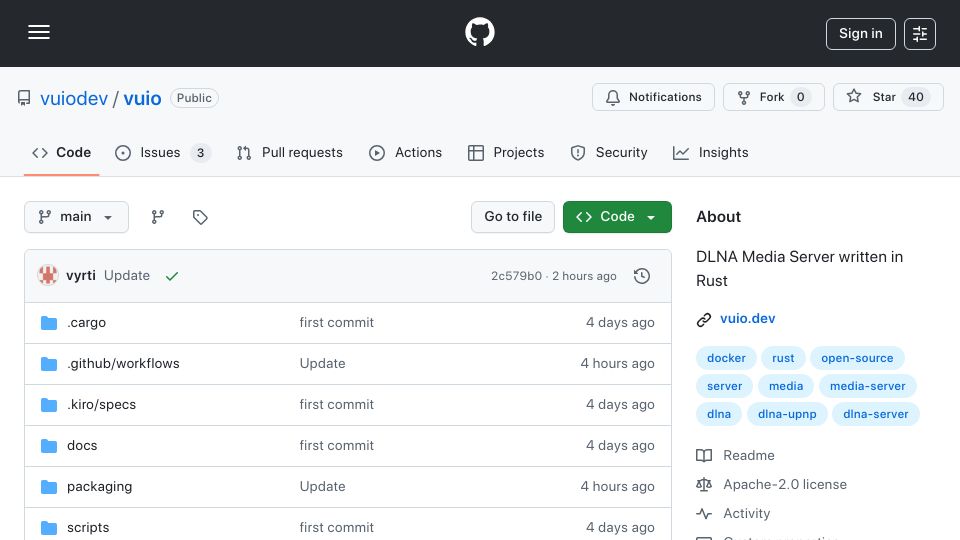Open the .github/workflows folder
The width and height of the screenshot is (960, 540).
click(123, 364)
